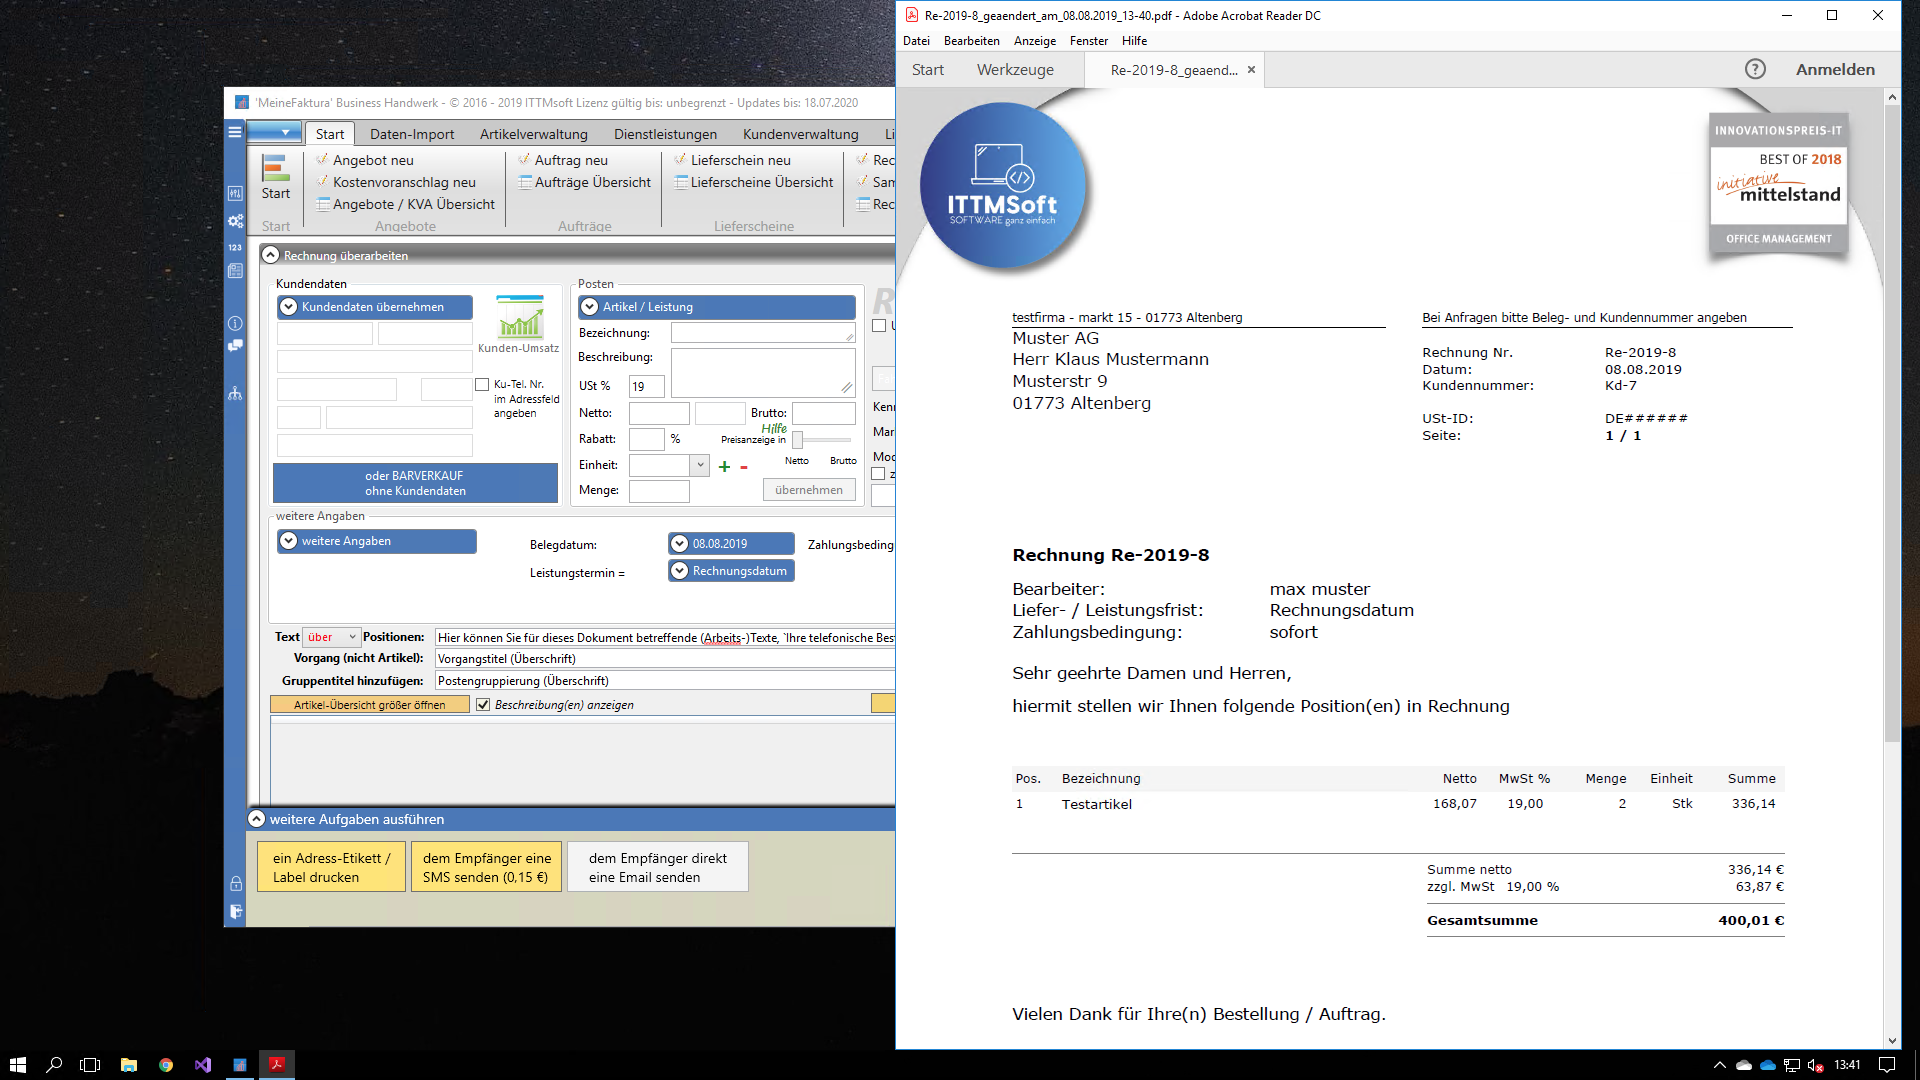Click the Menge input field
The image size is (1920, 1080).
659,490
